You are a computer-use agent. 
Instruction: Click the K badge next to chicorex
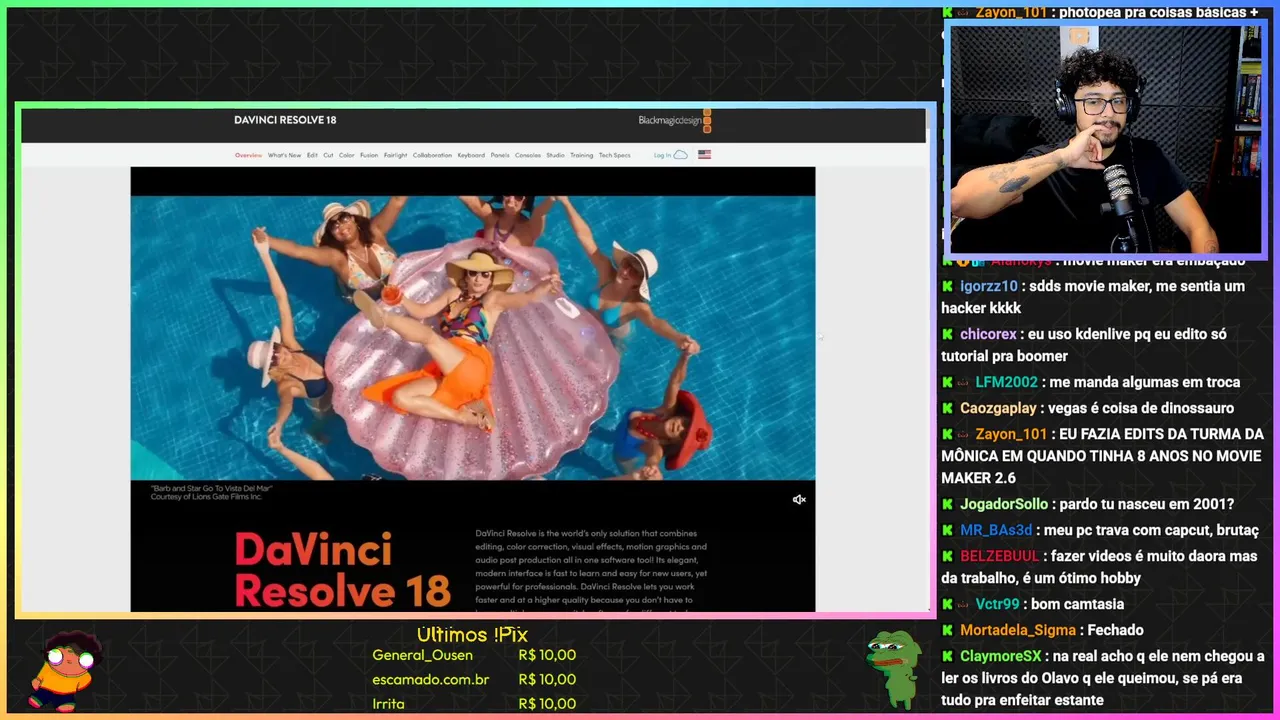pos(947,334)
